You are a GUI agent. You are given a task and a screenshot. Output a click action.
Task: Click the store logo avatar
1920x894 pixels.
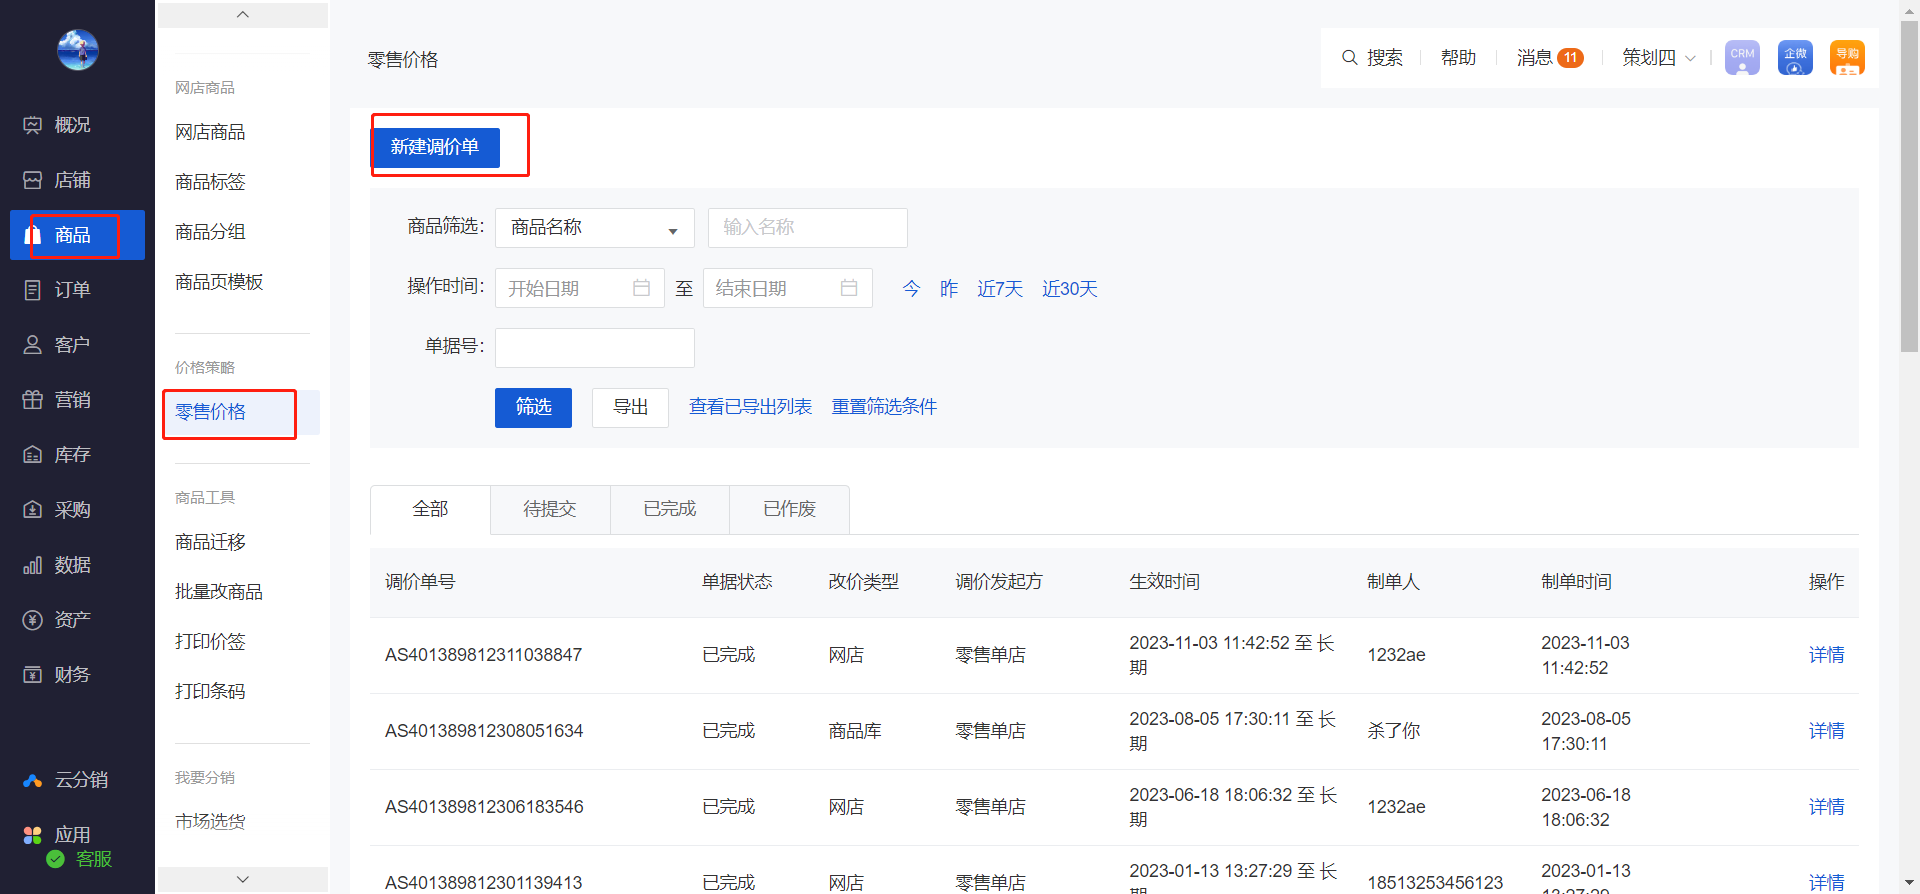[x=77, y=49]
